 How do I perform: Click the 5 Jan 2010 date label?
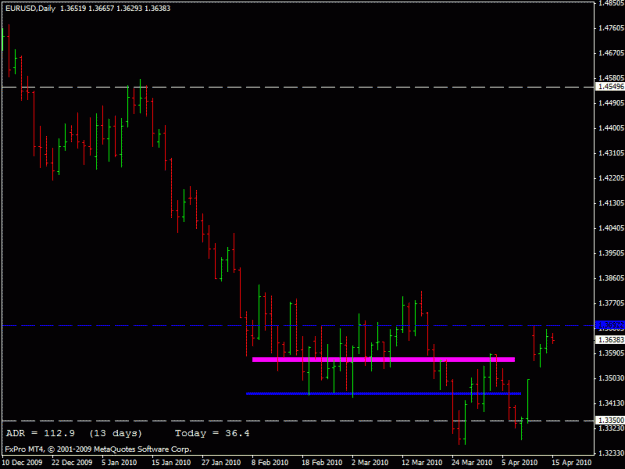click(119, 463)
